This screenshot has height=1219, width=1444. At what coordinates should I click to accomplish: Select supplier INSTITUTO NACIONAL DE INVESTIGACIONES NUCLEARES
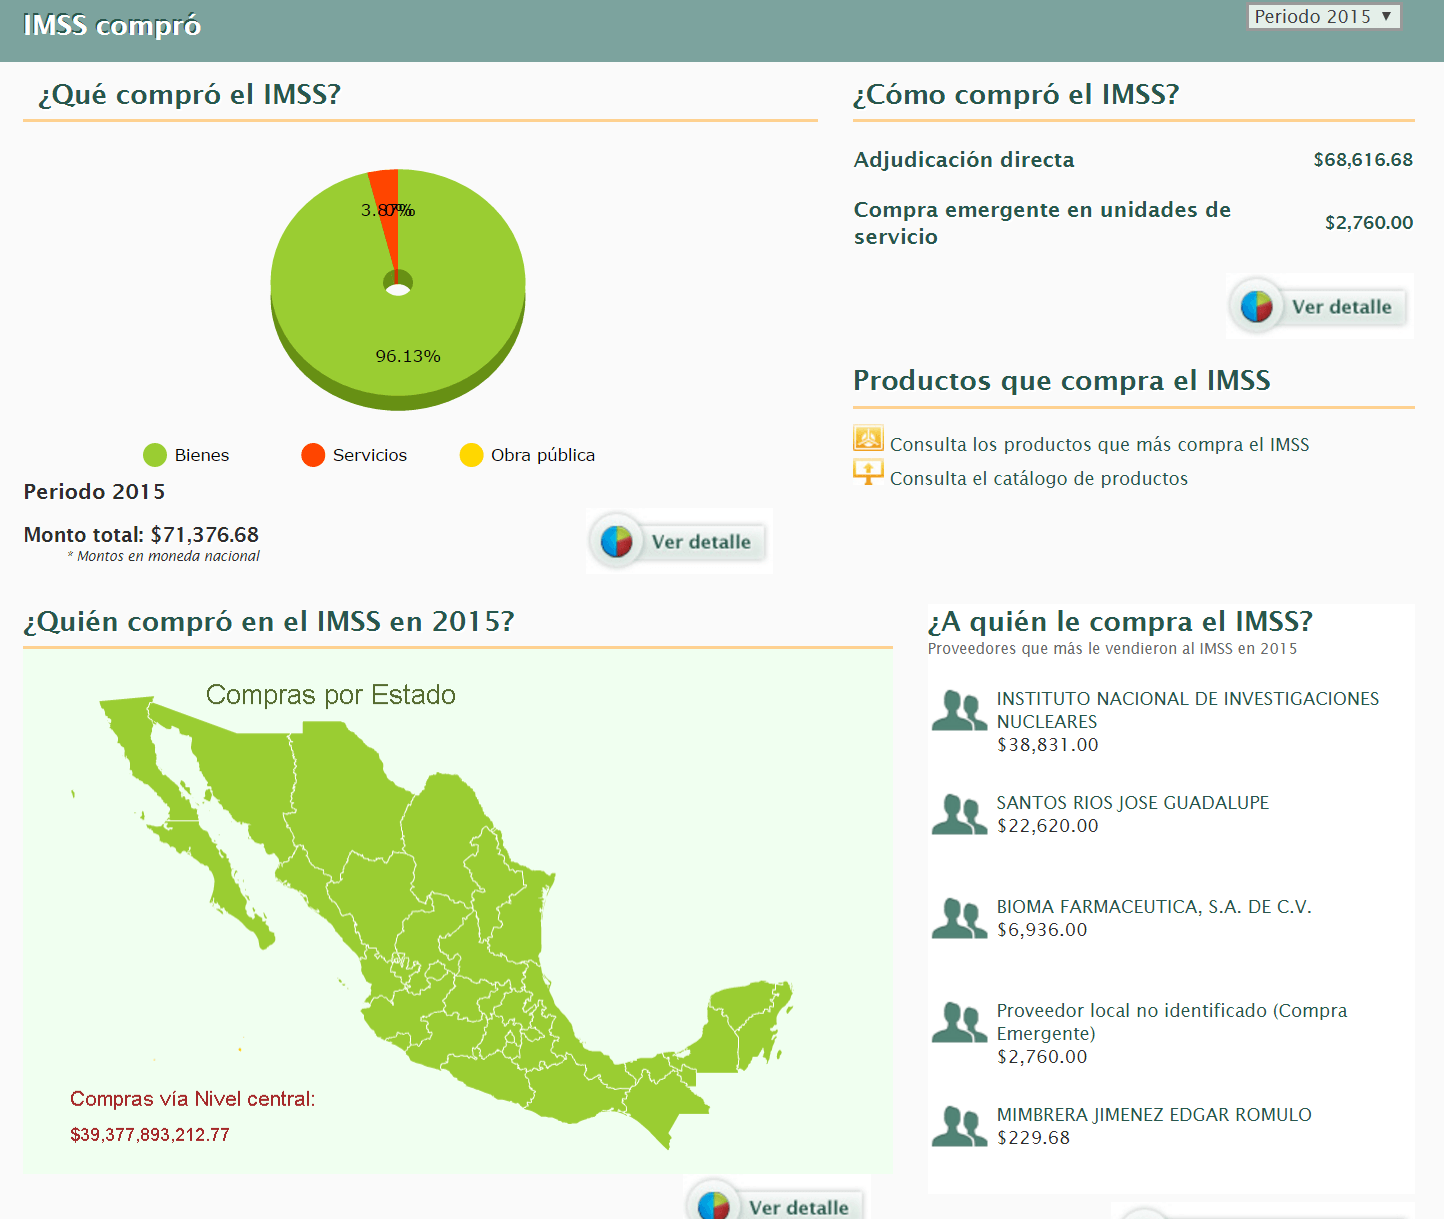point(1187,710)
